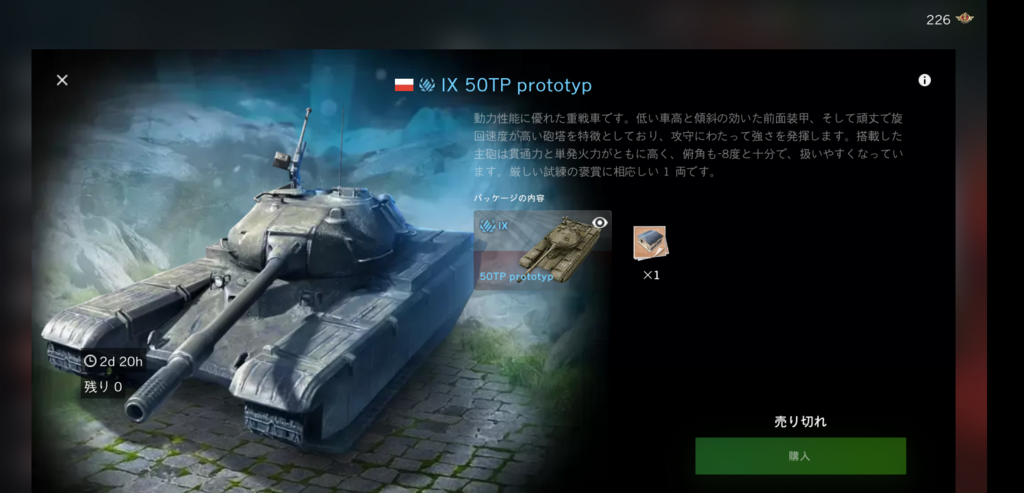This screenshot has width=1024, height=493.
Task: Click tank class icon inside package card
Action: 487,226
